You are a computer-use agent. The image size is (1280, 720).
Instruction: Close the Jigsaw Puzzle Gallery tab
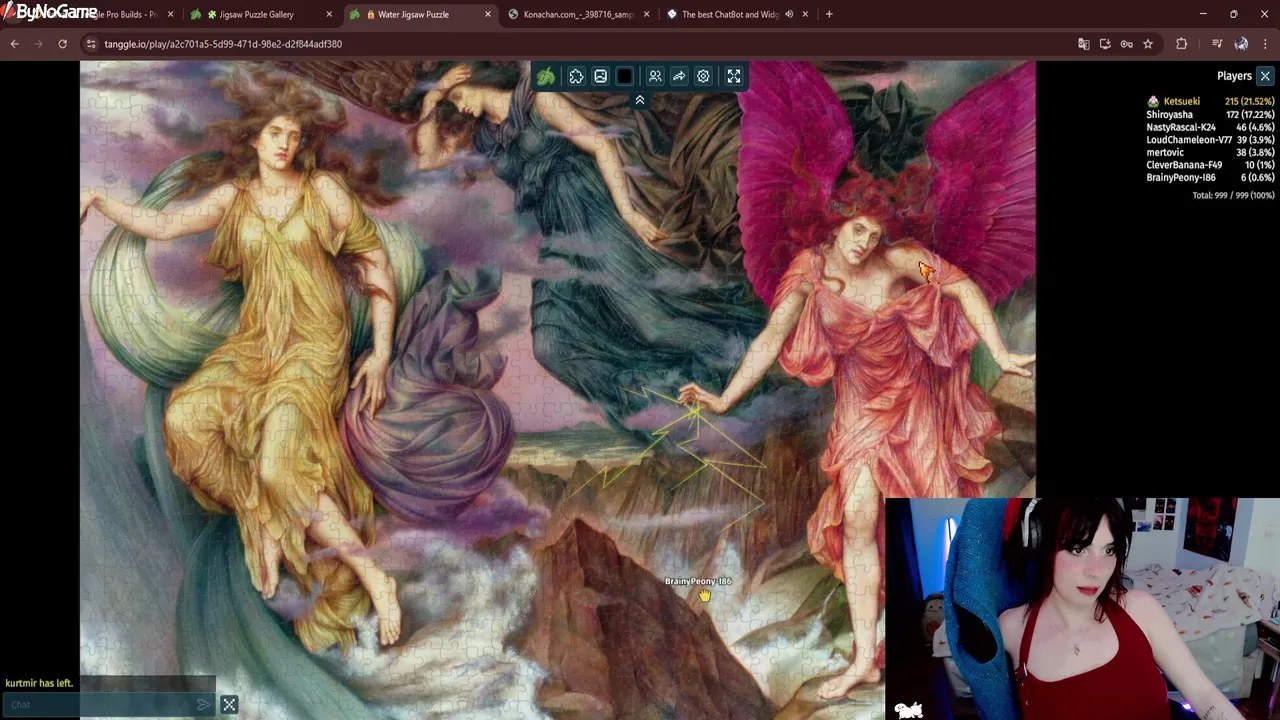329,14
